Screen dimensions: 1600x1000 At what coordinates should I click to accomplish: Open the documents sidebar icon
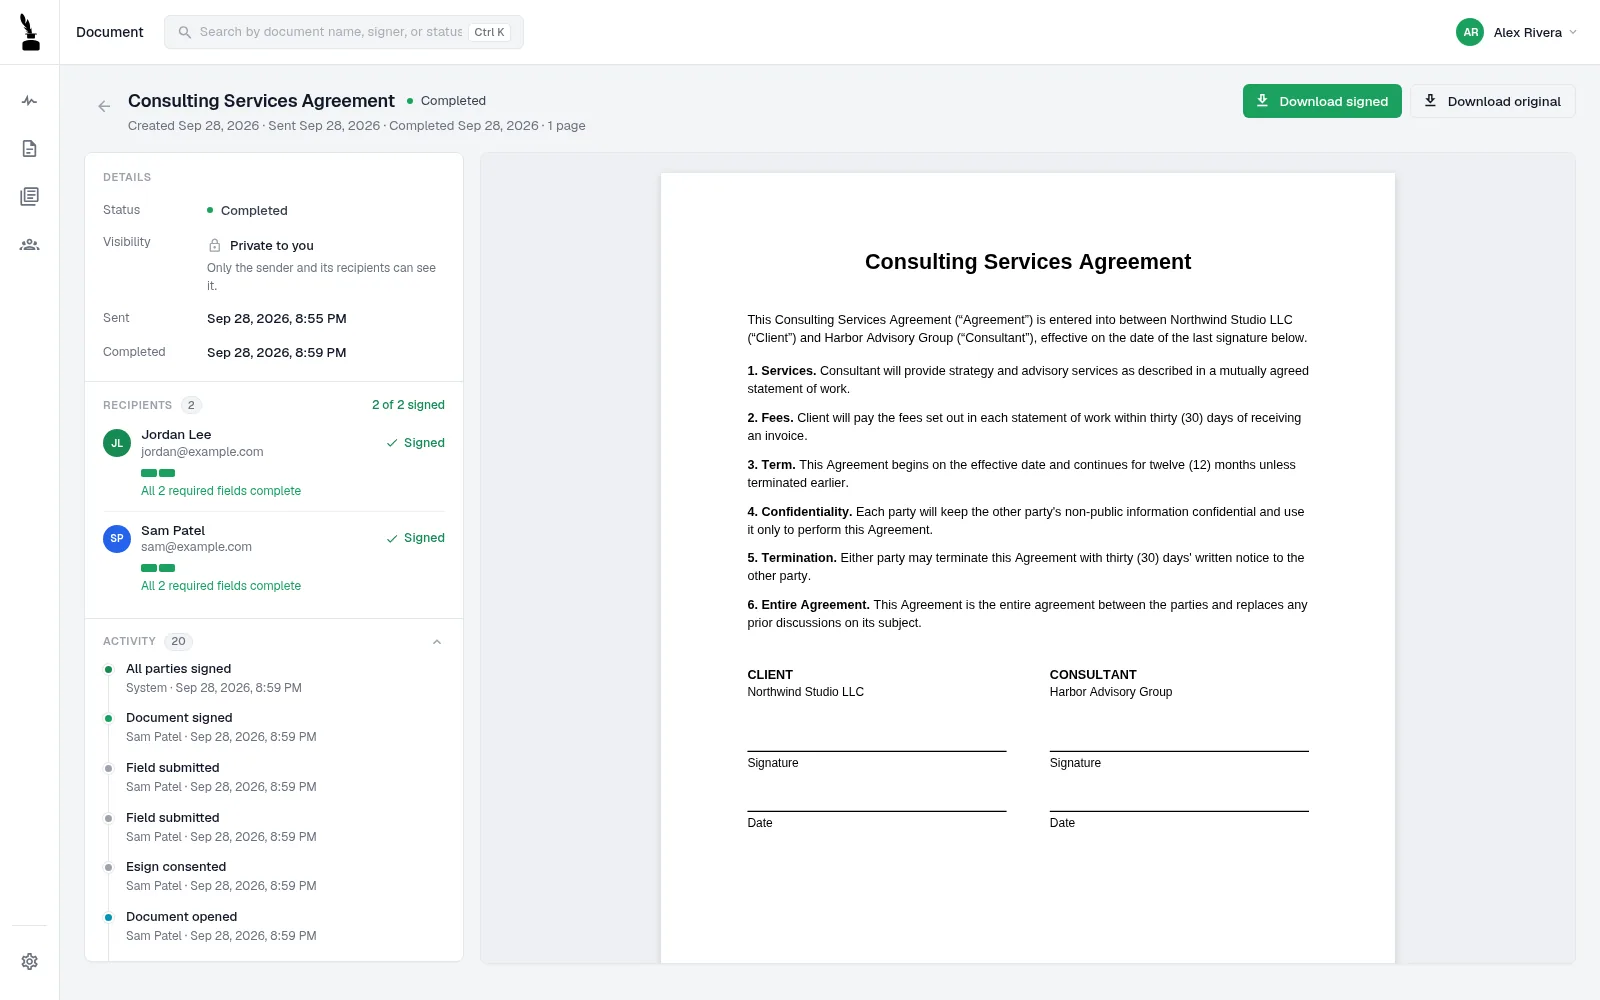point(30,149)
